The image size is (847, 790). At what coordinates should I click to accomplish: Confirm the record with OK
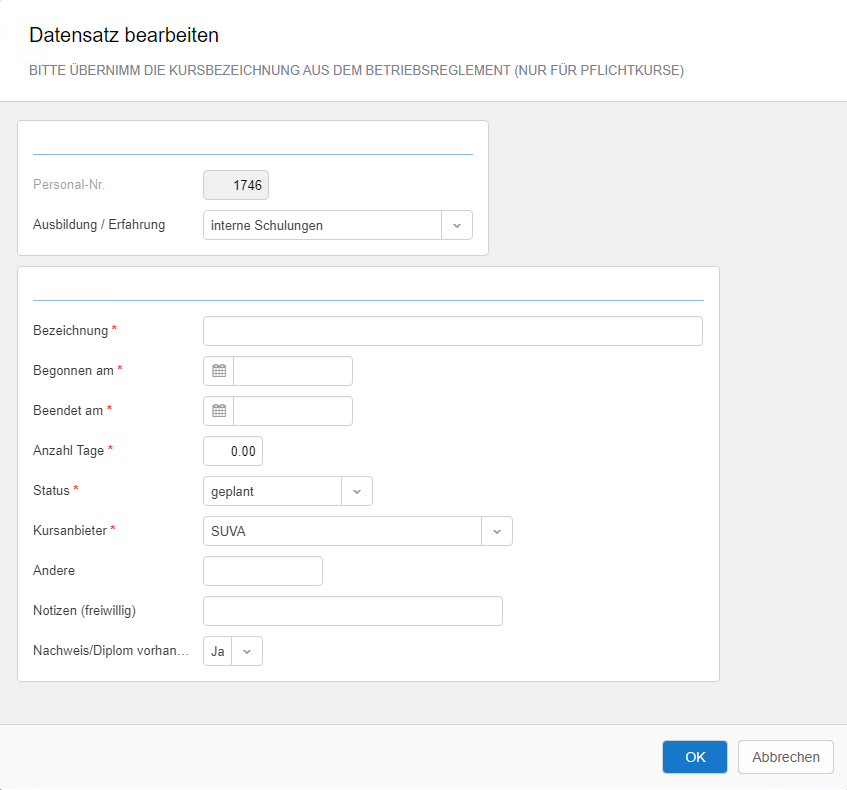(x=694, y=757)
